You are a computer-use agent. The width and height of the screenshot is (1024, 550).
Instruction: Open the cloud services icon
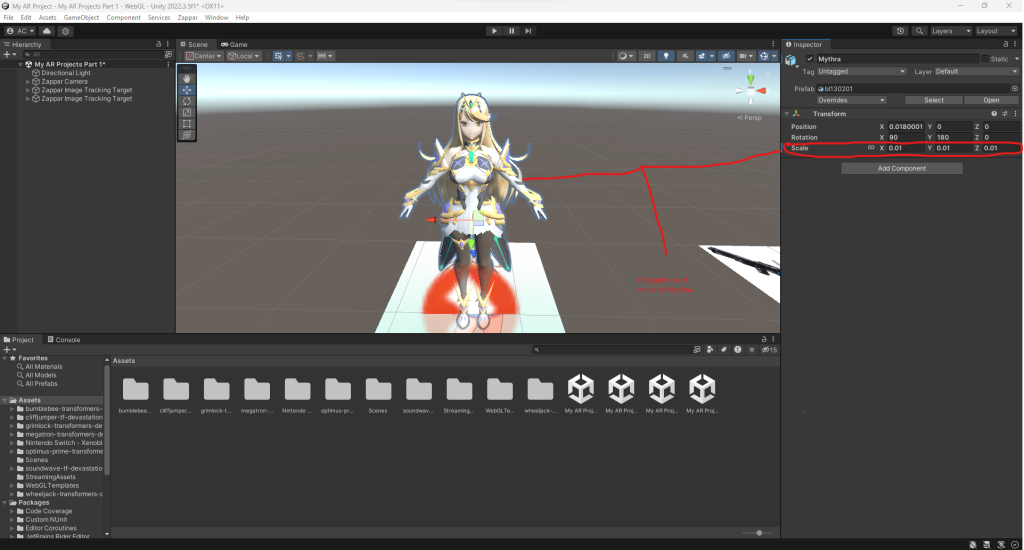(47, 31)
